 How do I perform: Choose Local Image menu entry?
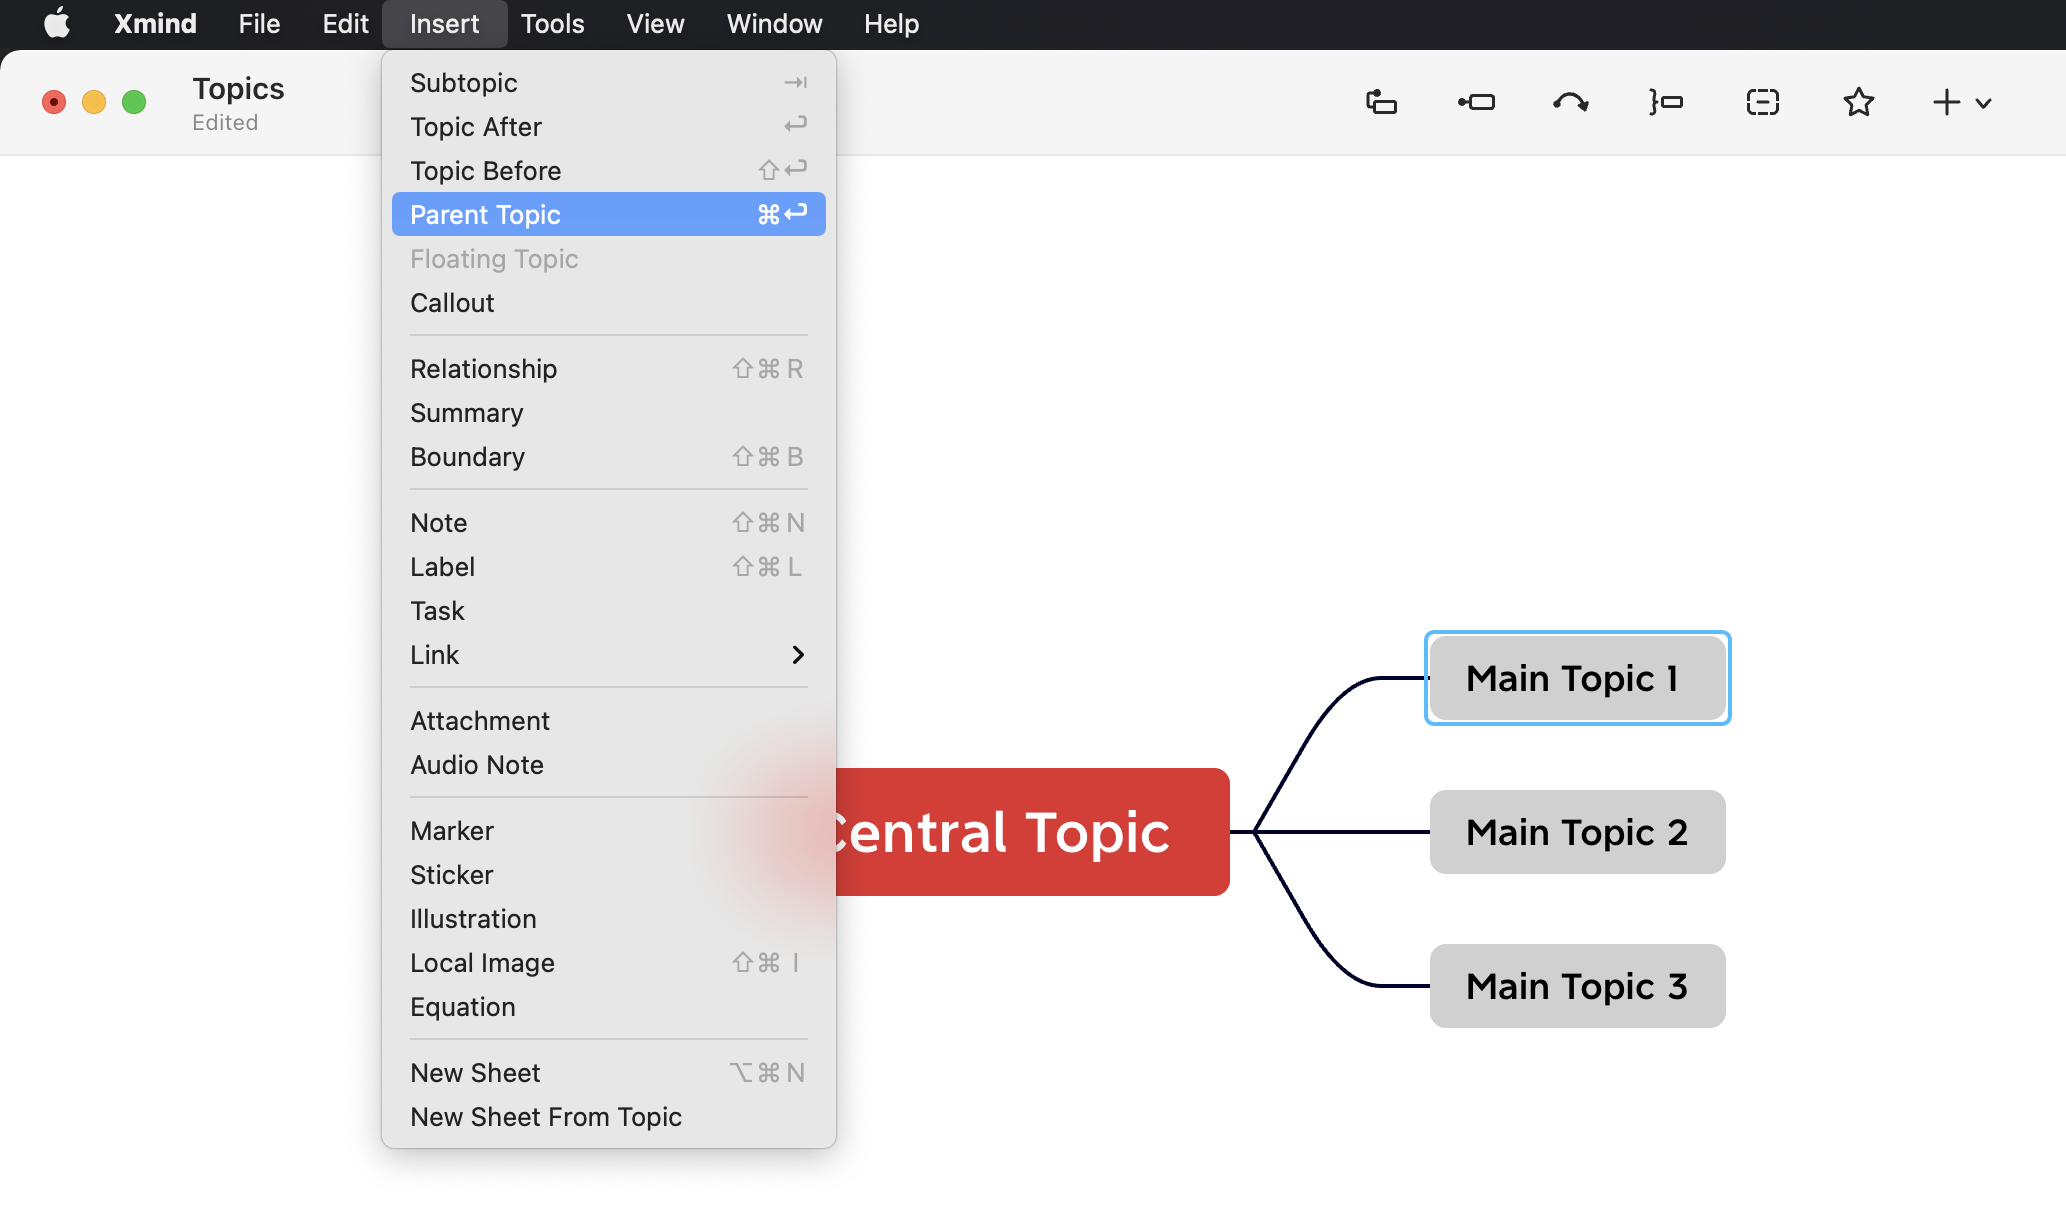608,963
